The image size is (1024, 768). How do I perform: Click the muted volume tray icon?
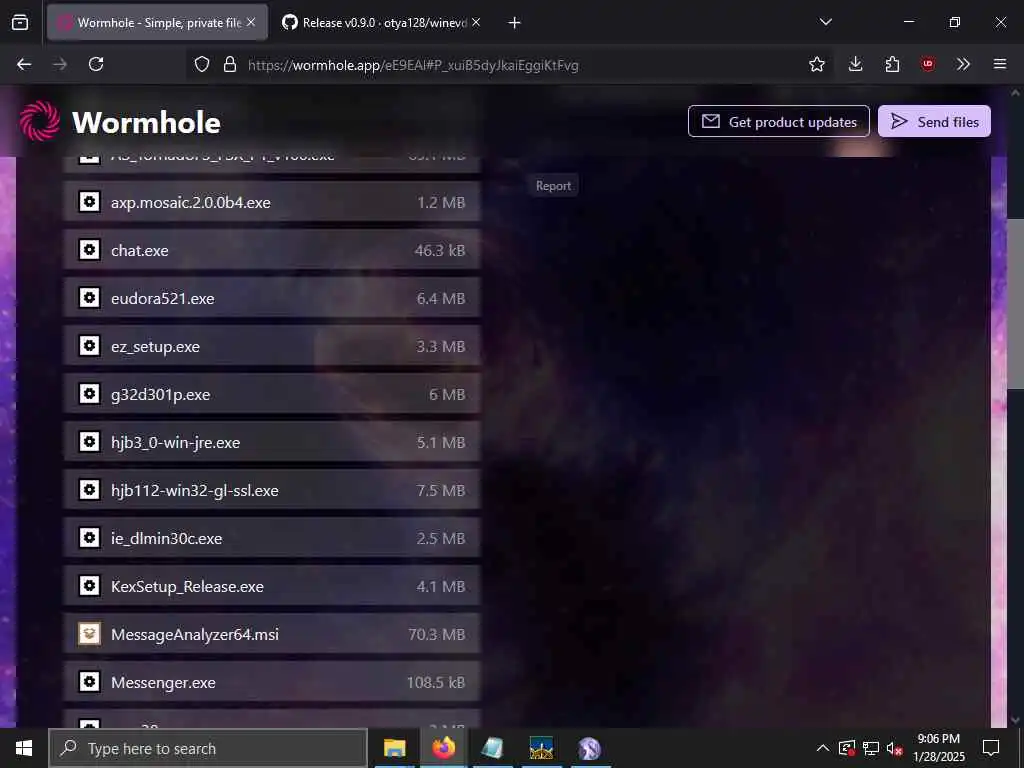pos(895,748)
